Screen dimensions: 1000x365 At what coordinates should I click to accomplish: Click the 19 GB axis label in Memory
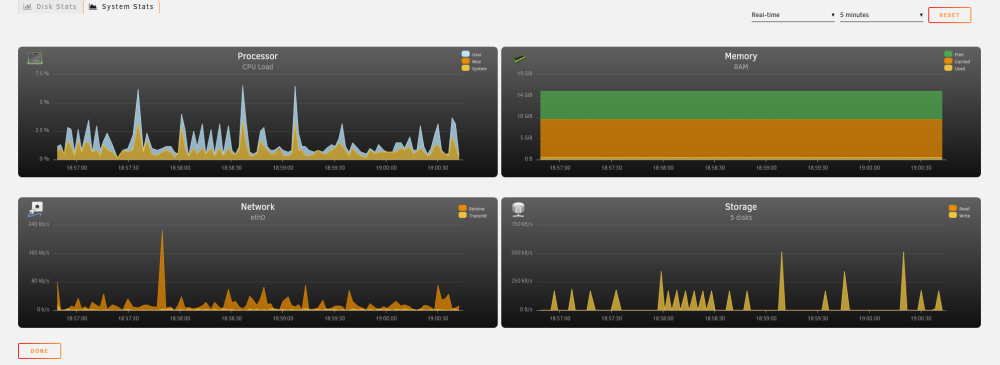524,74
